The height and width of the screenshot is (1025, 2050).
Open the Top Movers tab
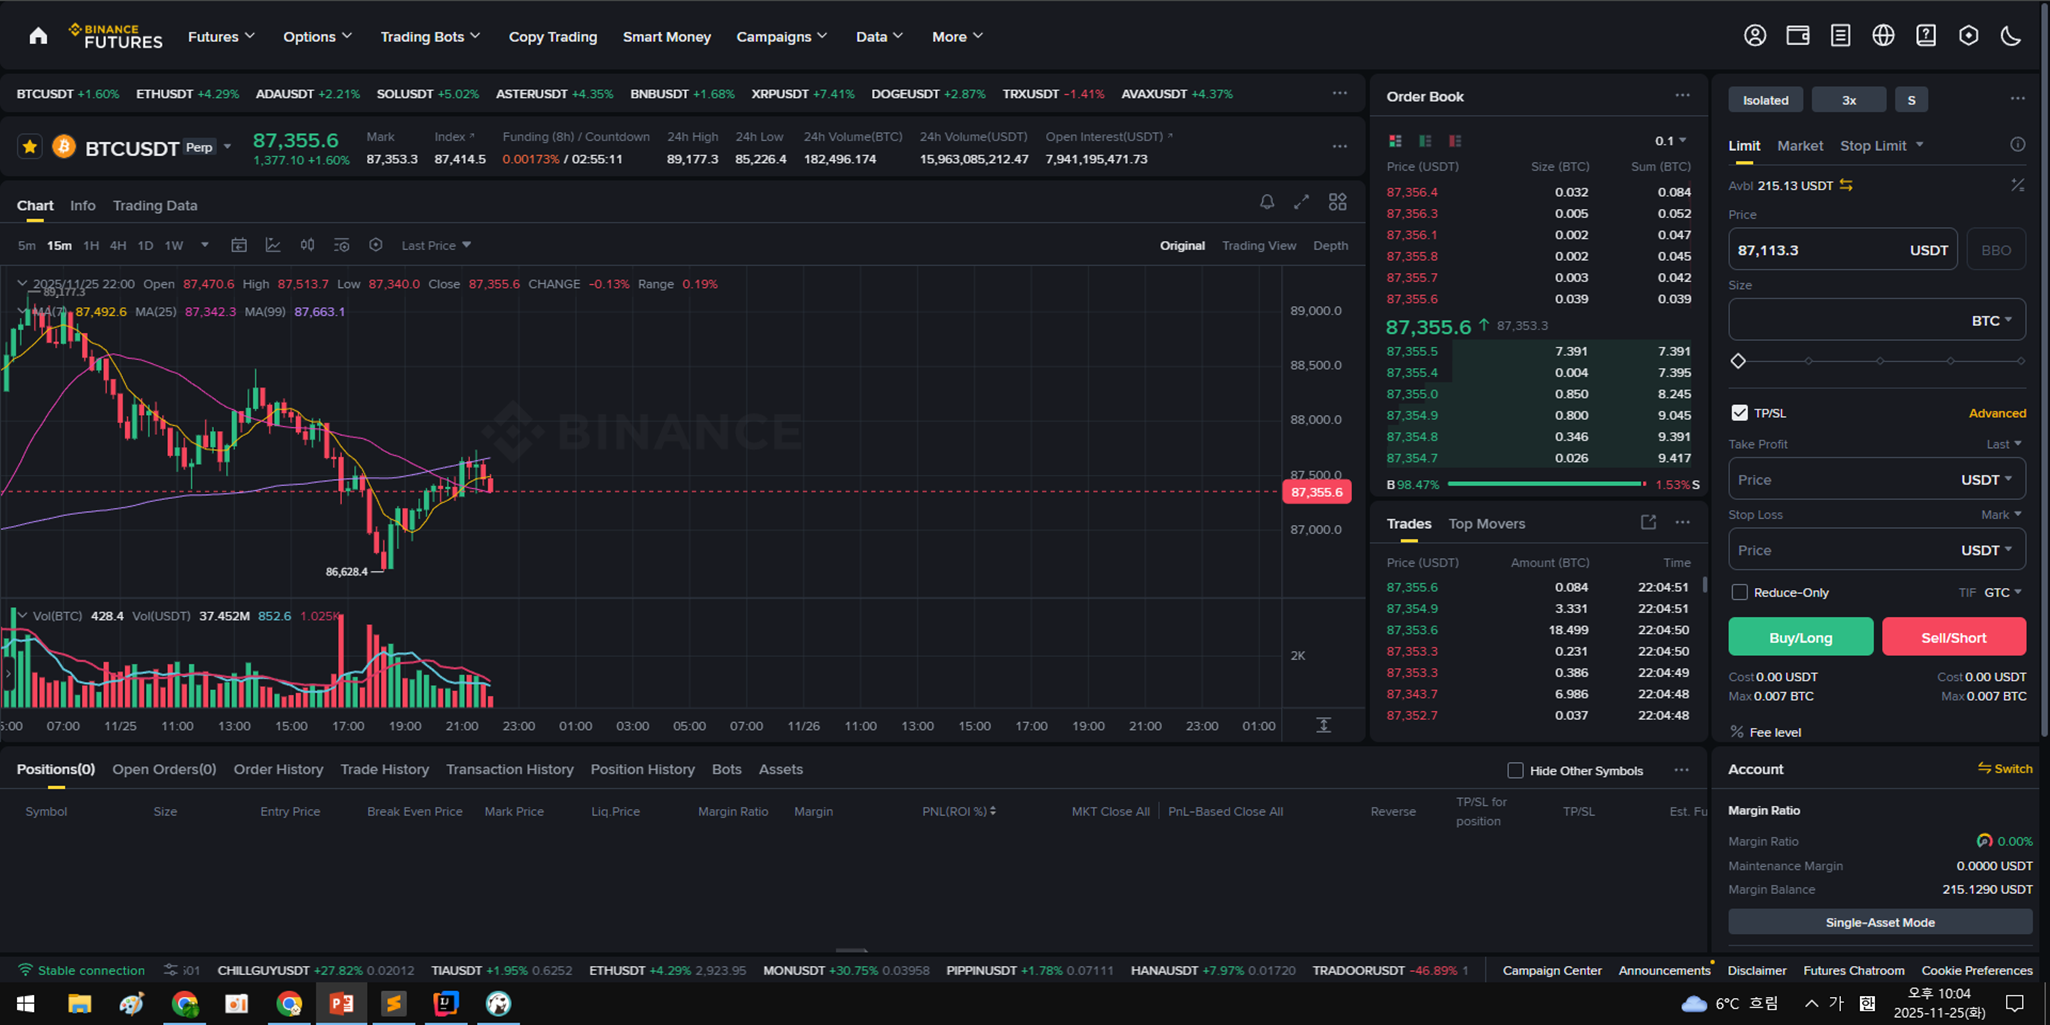tap(1487, 523)
